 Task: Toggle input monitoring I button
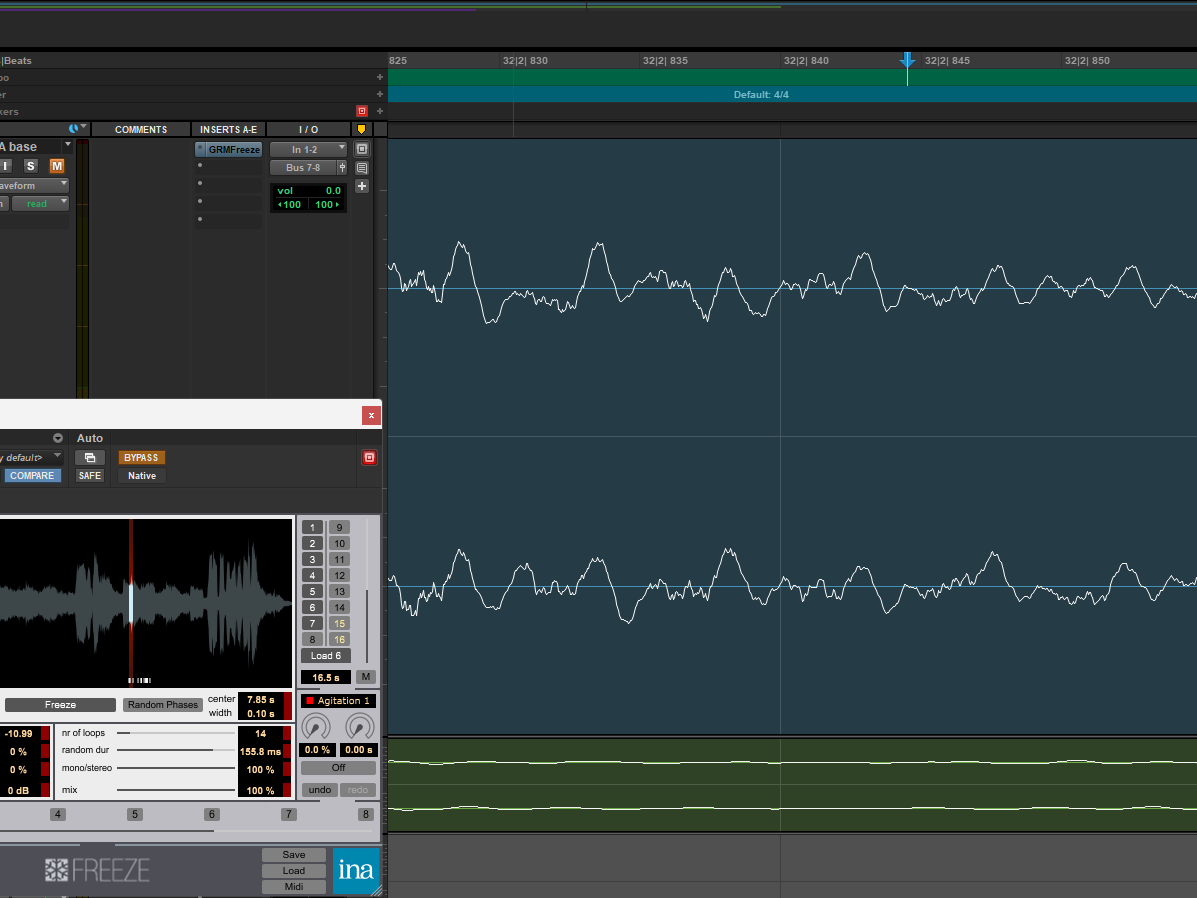[x=5, y=166]
